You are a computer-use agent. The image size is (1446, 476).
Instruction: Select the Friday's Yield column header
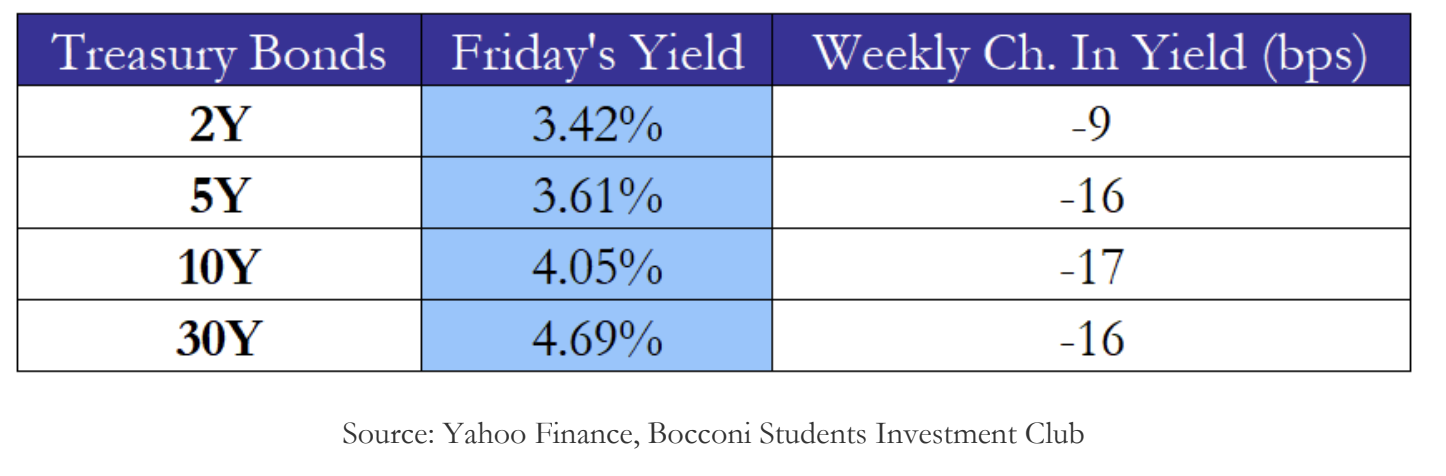pyautogui.click(x=597, y=53)
